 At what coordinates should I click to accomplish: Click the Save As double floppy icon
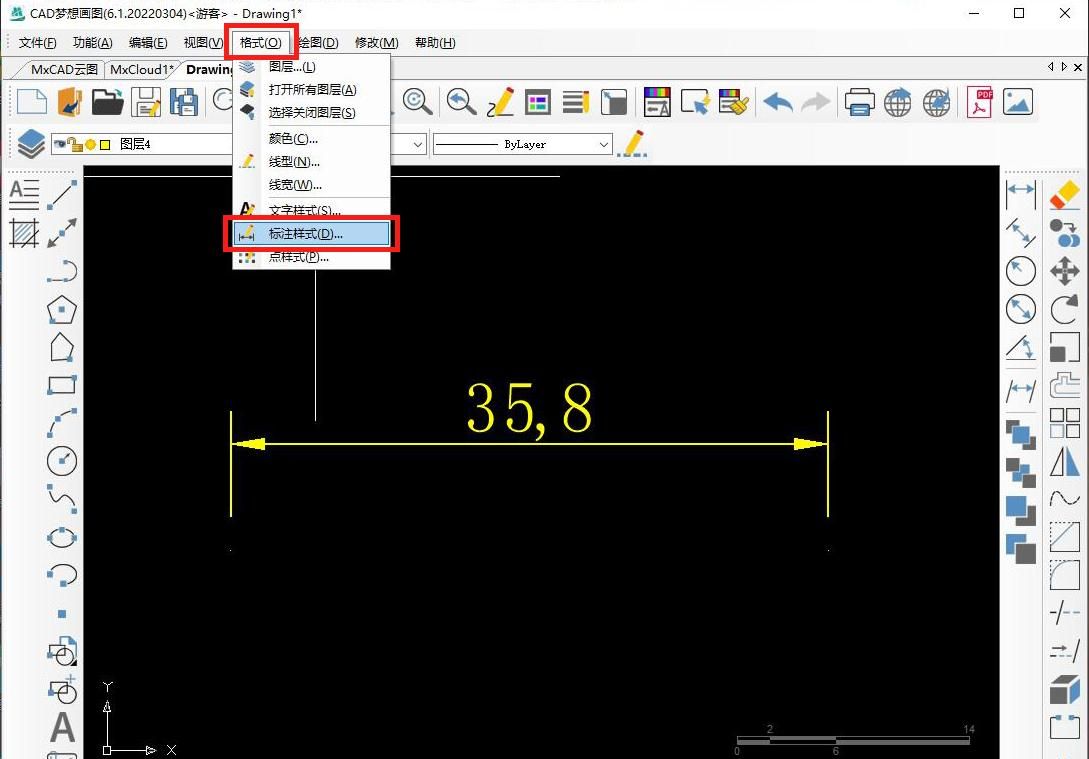pyautogui.click(x=184, y=102)
